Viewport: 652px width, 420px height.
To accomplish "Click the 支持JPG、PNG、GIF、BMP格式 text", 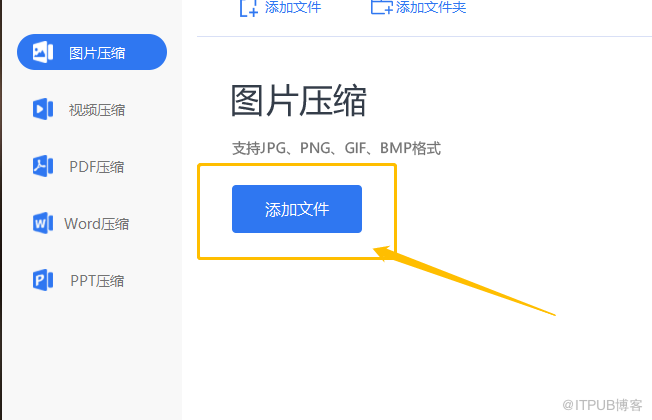I will tap(336, 148).
